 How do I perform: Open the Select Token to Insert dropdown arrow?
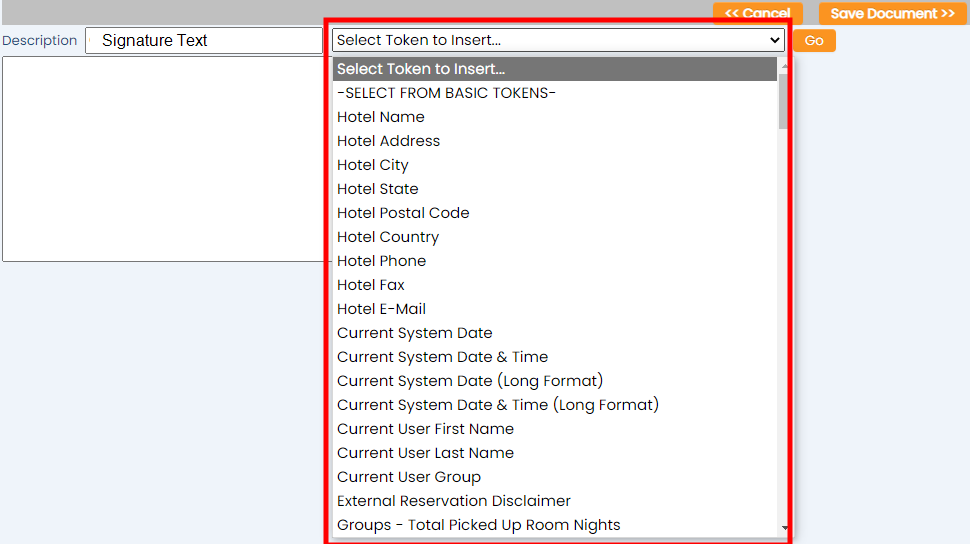tap(774, 40)
